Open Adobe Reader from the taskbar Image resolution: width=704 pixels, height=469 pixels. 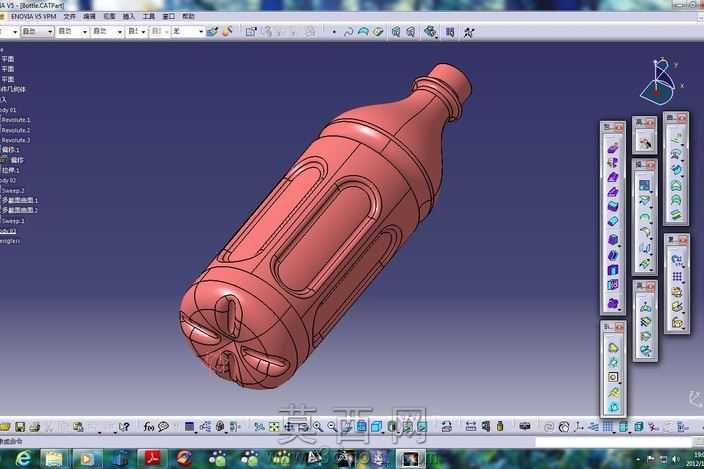153,459
